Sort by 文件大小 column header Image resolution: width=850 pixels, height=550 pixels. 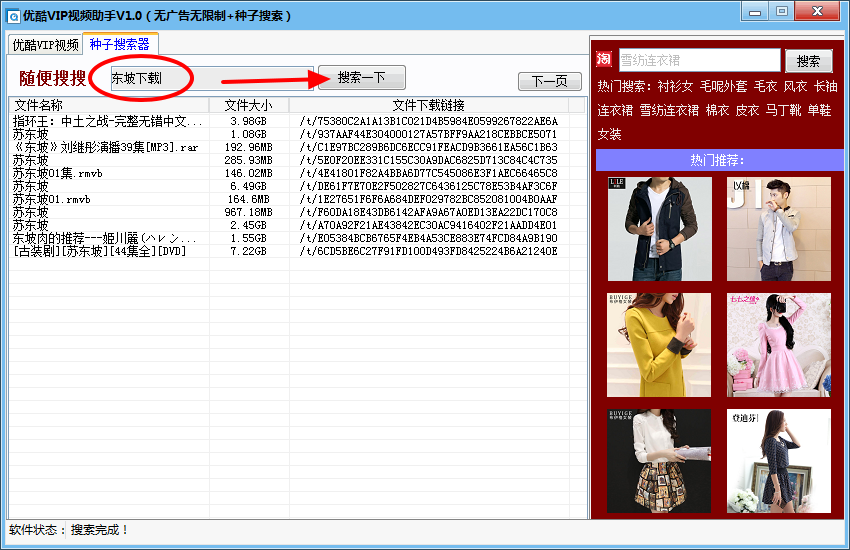pyautogui.click(x=249, y=105)
